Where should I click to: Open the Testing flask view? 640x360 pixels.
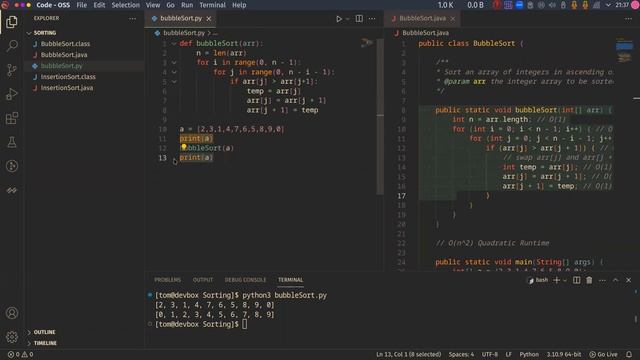coord(12,142)
